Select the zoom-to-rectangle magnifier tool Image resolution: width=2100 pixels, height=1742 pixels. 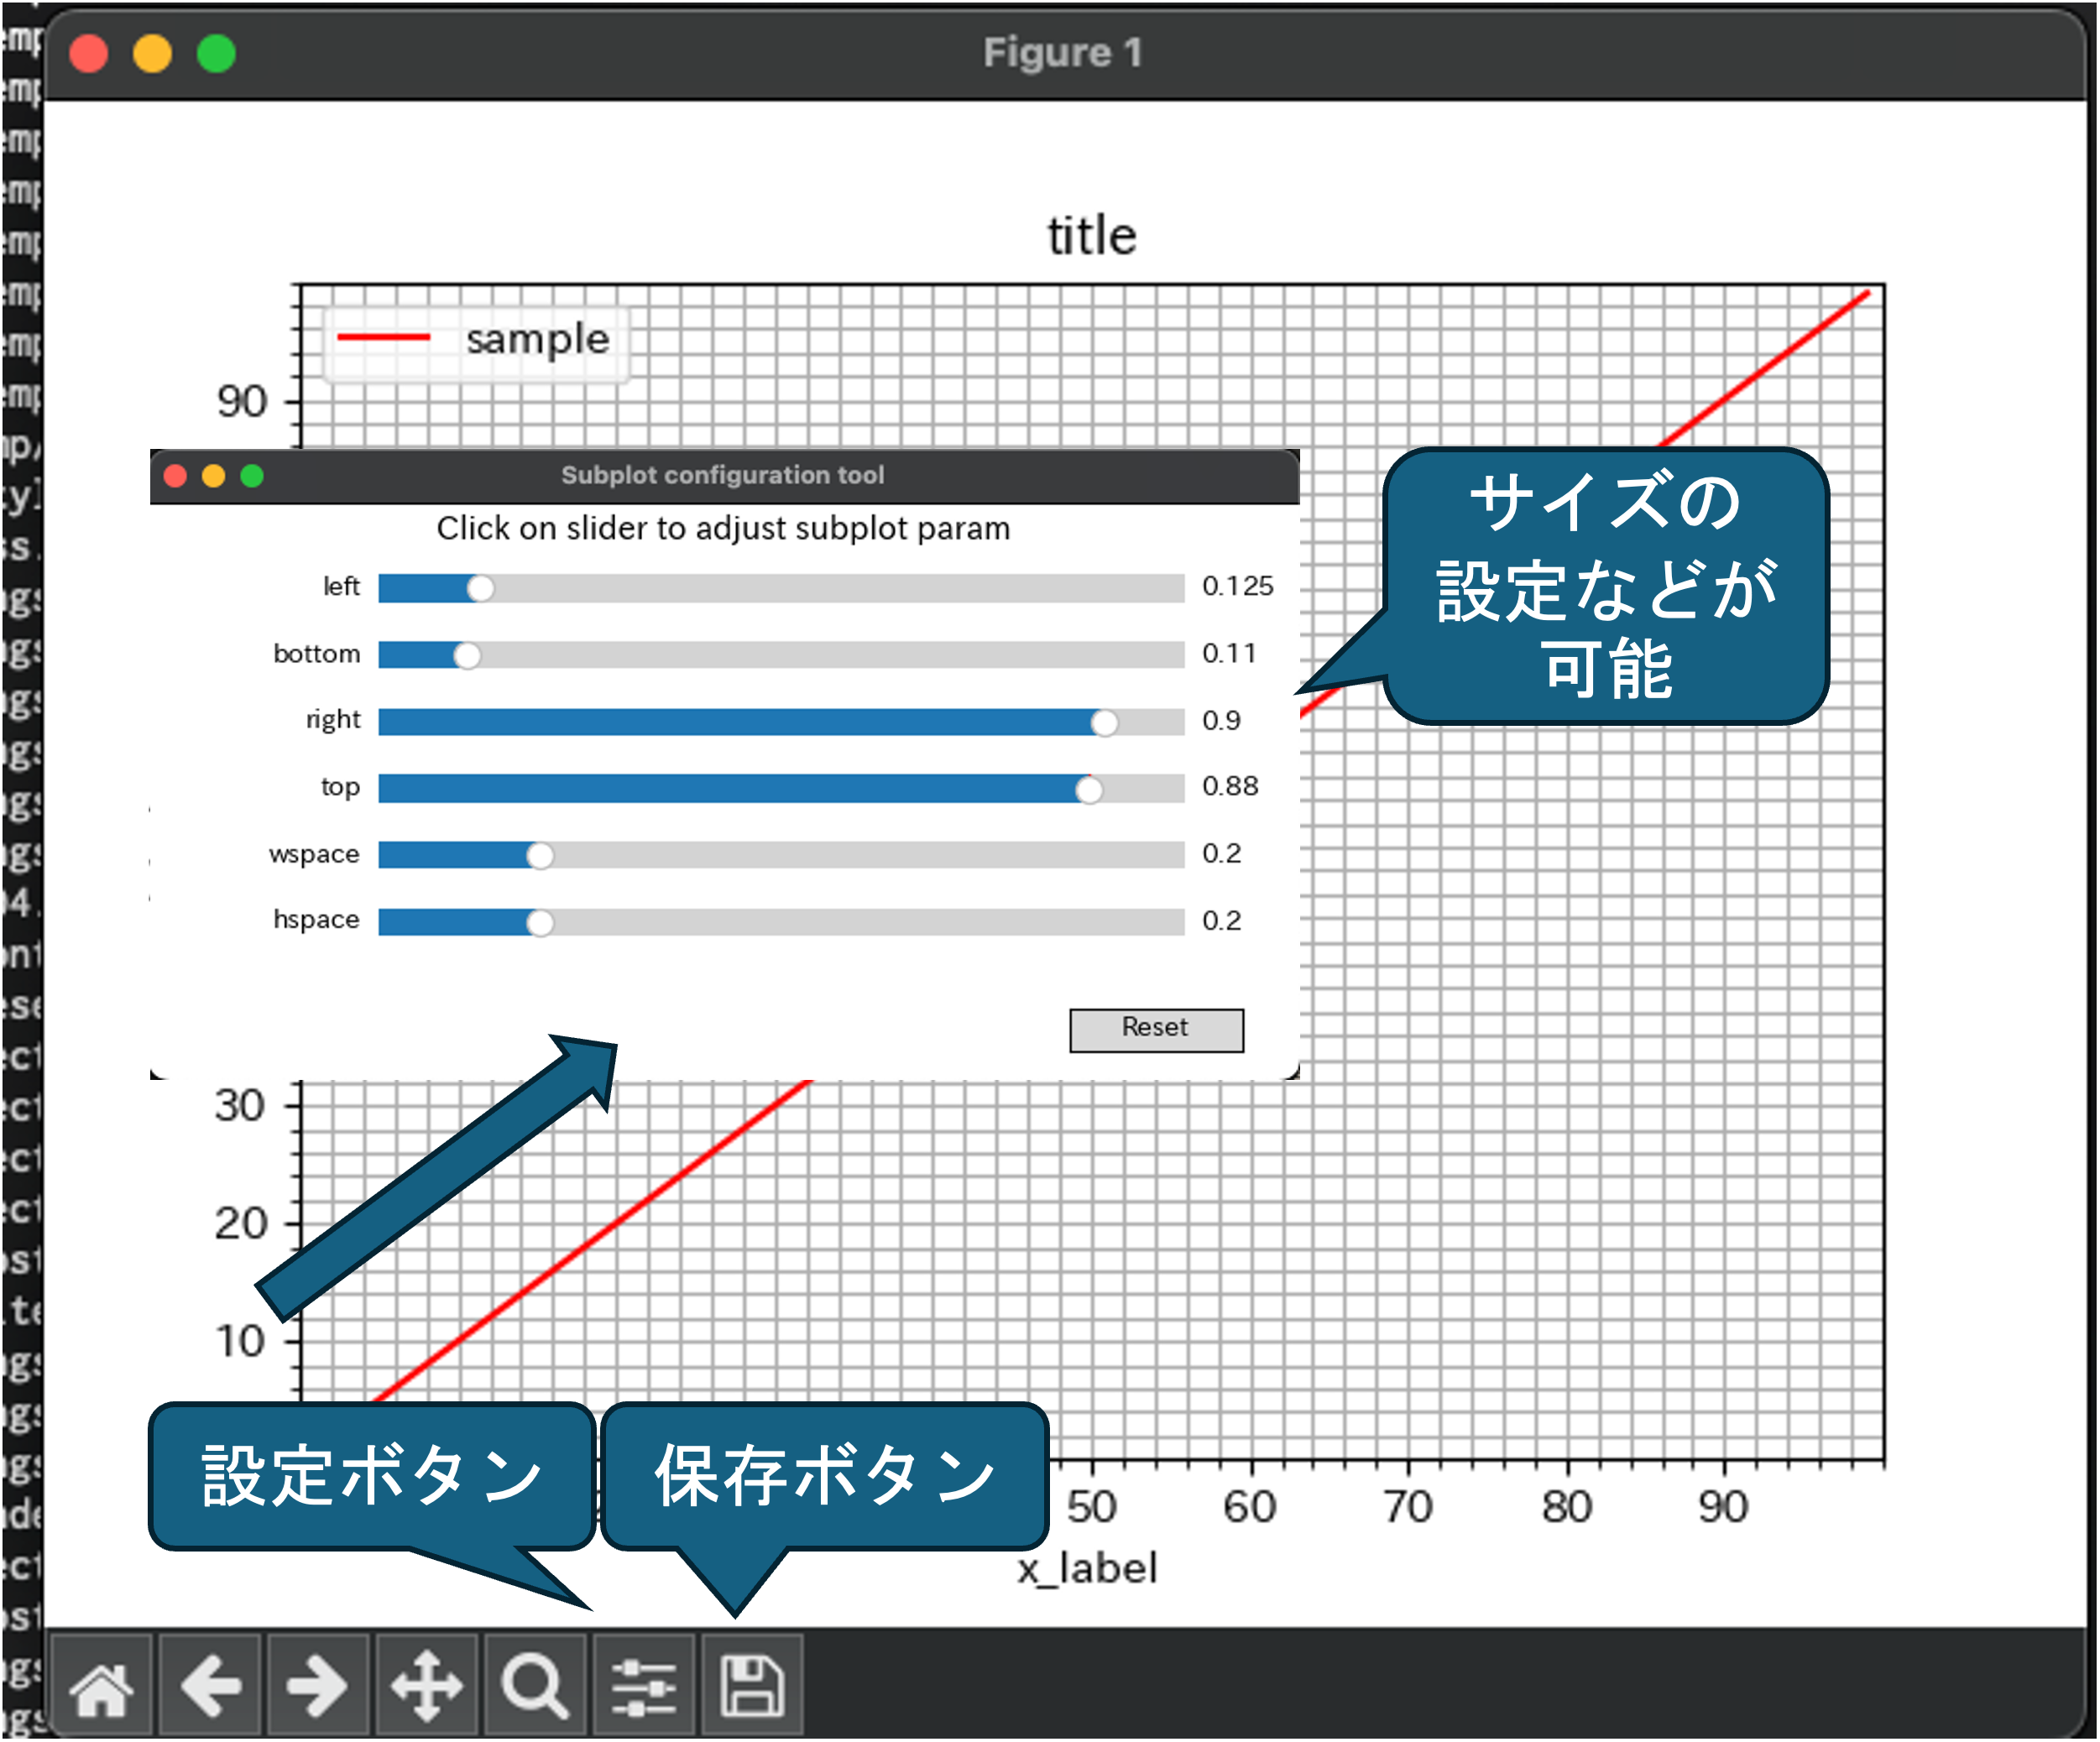pos(536,1685)
